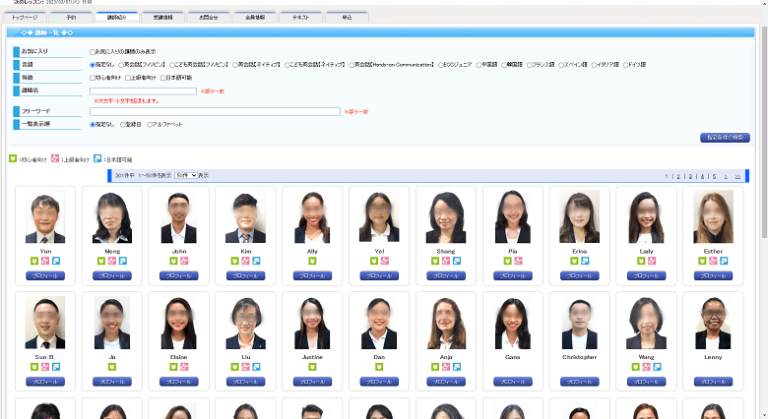The height and width of the screenshot is (419, 768).
Task: Click the blue Japanese-capable icon under Kim
Action: 256,261
